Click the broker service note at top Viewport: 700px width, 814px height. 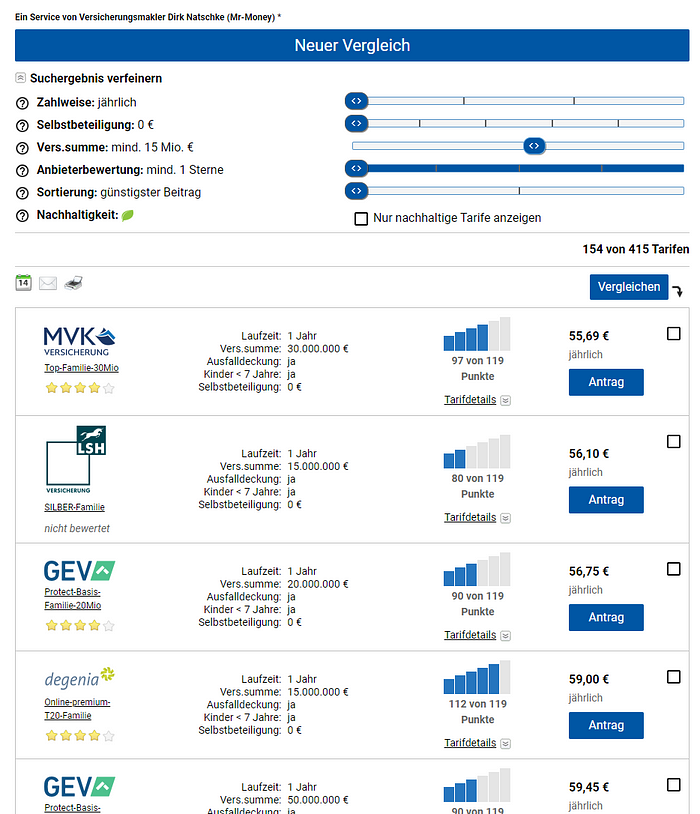(148, 17)
